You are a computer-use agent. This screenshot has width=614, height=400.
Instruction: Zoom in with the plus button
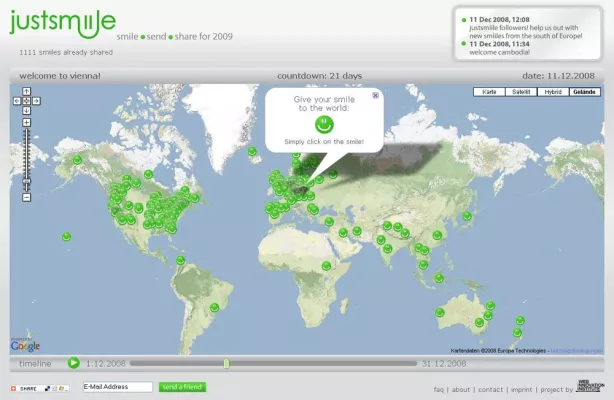coord(26,124)
